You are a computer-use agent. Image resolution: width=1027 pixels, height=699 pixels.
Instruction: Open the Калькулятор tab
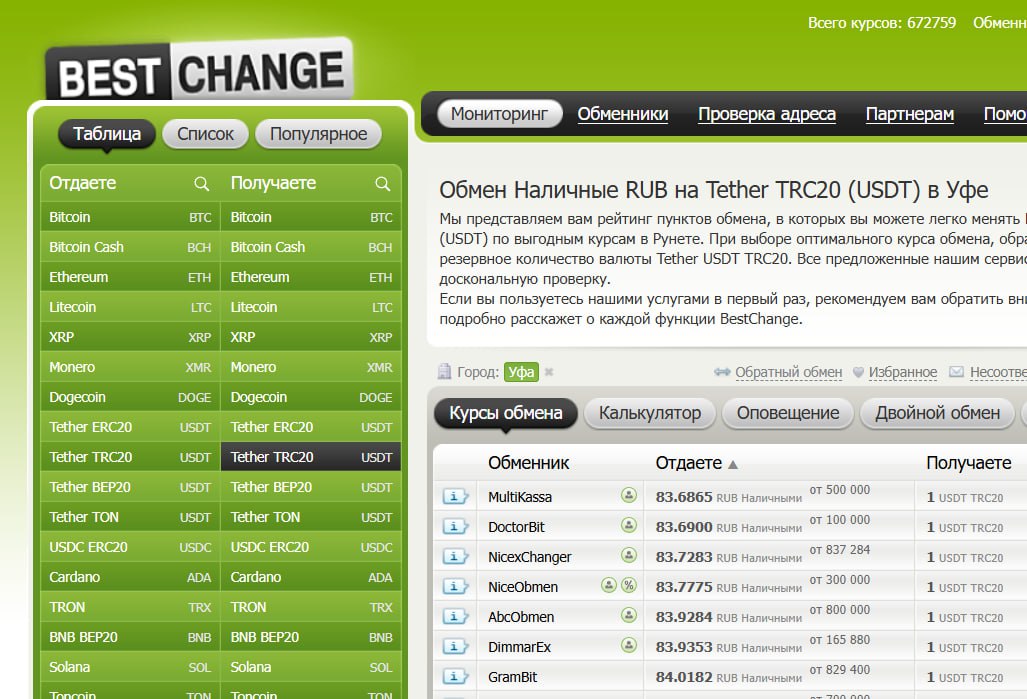click(x=650, y=413)
